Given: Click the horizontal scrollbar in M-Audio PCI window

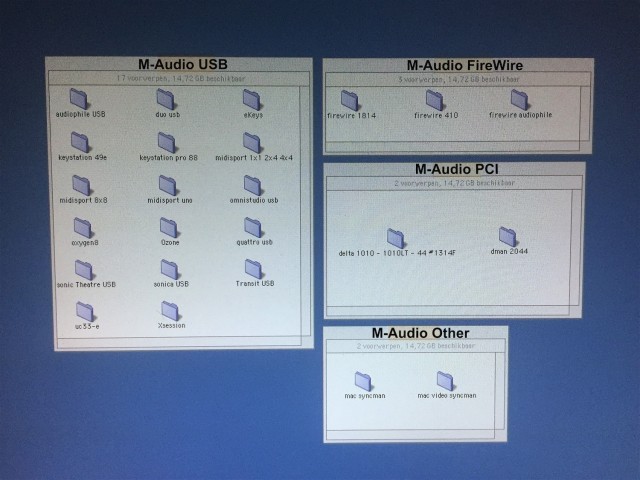Looking at the screenshot, I should pos(448,310).
